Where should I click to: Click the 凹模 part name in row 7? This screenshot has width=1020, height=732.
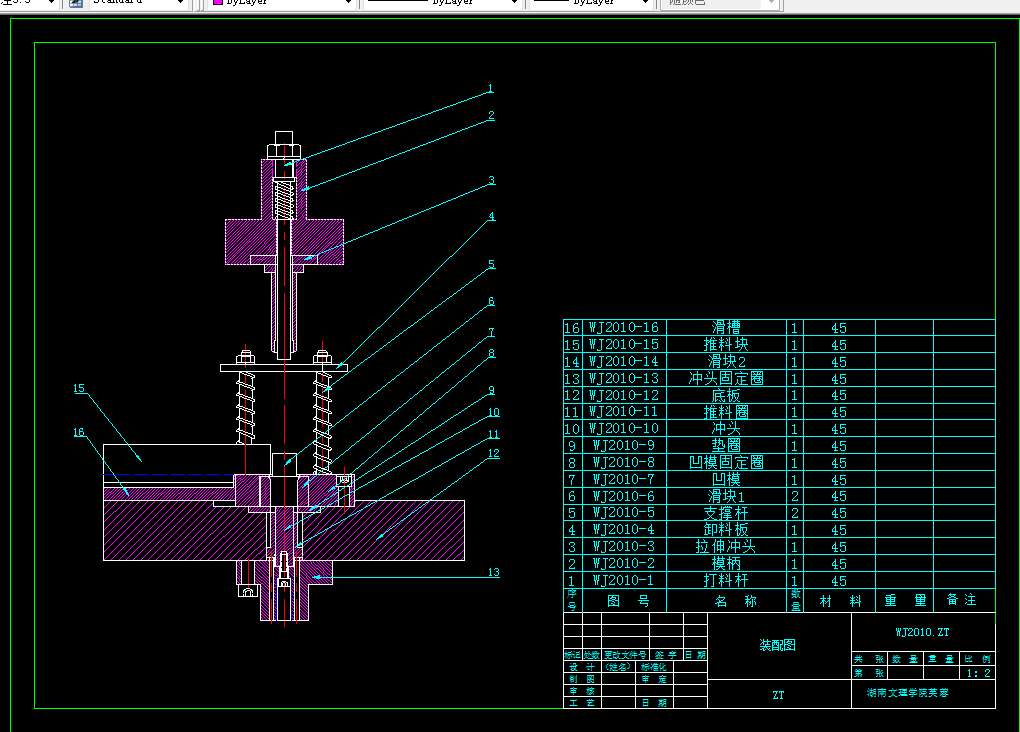[726, 480]
